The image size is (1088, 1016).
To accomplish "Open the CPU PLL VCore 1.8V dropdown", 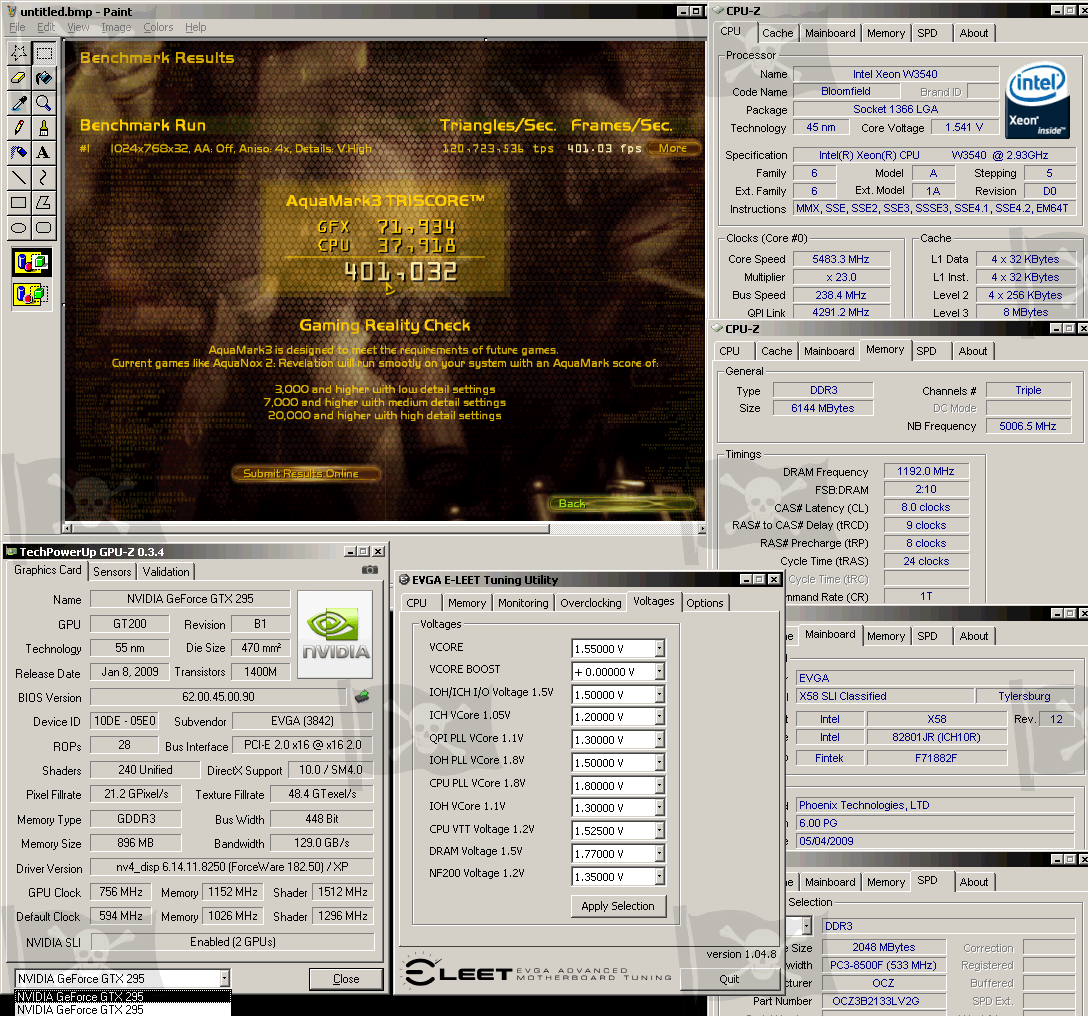I will pyautogui.click(x=659, y=786).
